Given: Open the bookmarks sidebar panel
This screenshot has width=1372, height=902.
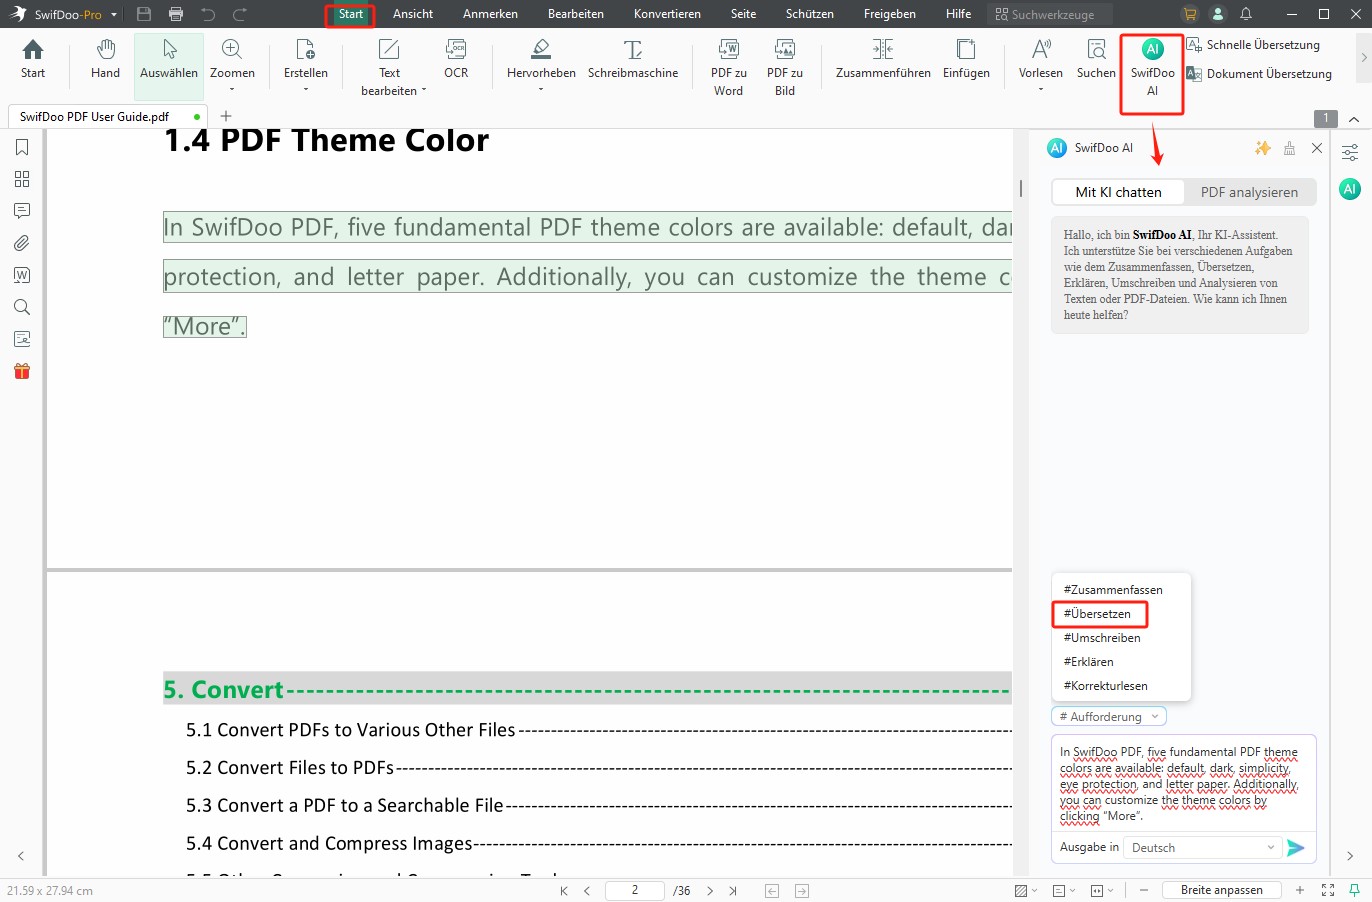Looking at the screenshot, I should pyautogui.click(x=22, y=147).
